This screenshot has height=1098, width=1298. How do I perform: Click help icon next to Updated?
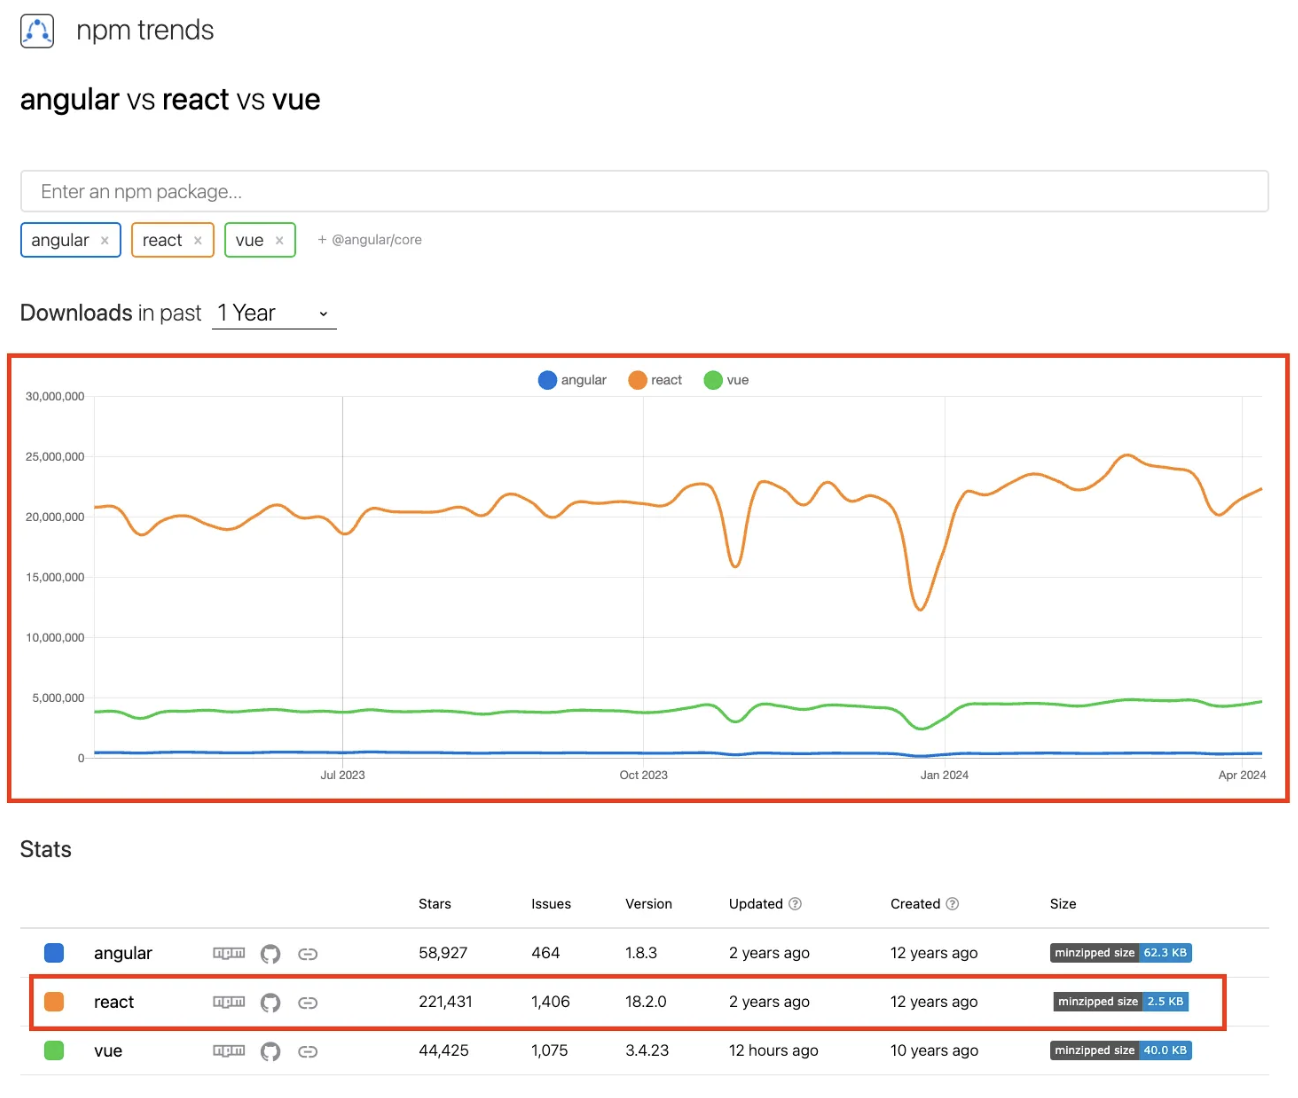point(795,904)
